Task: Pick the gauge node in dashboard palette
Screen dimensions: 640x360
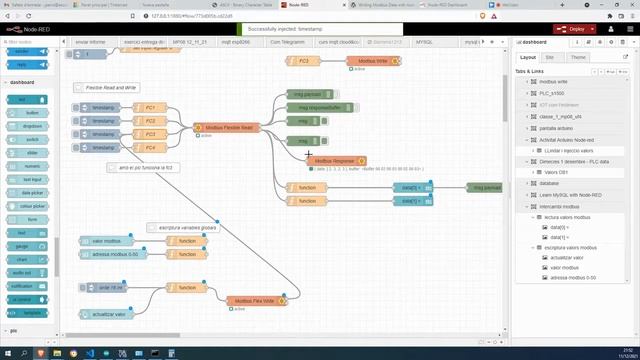Action: (x=27, y=246)
